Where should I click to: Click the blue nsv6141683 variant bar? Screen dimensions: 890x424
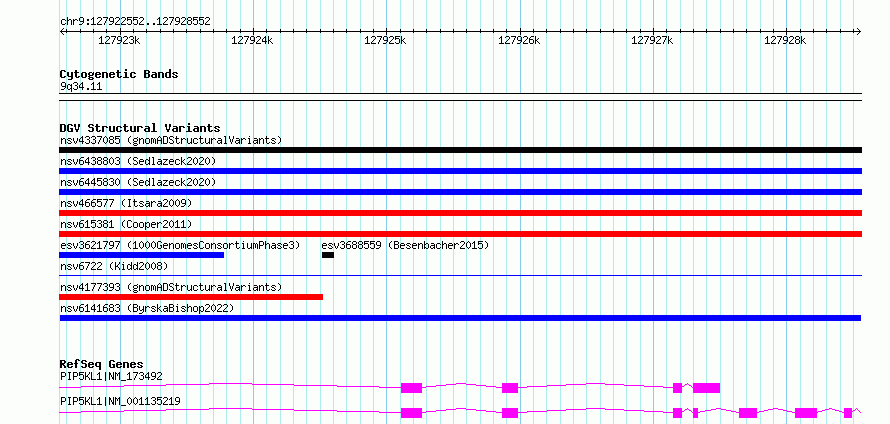(x=460, y=318)
